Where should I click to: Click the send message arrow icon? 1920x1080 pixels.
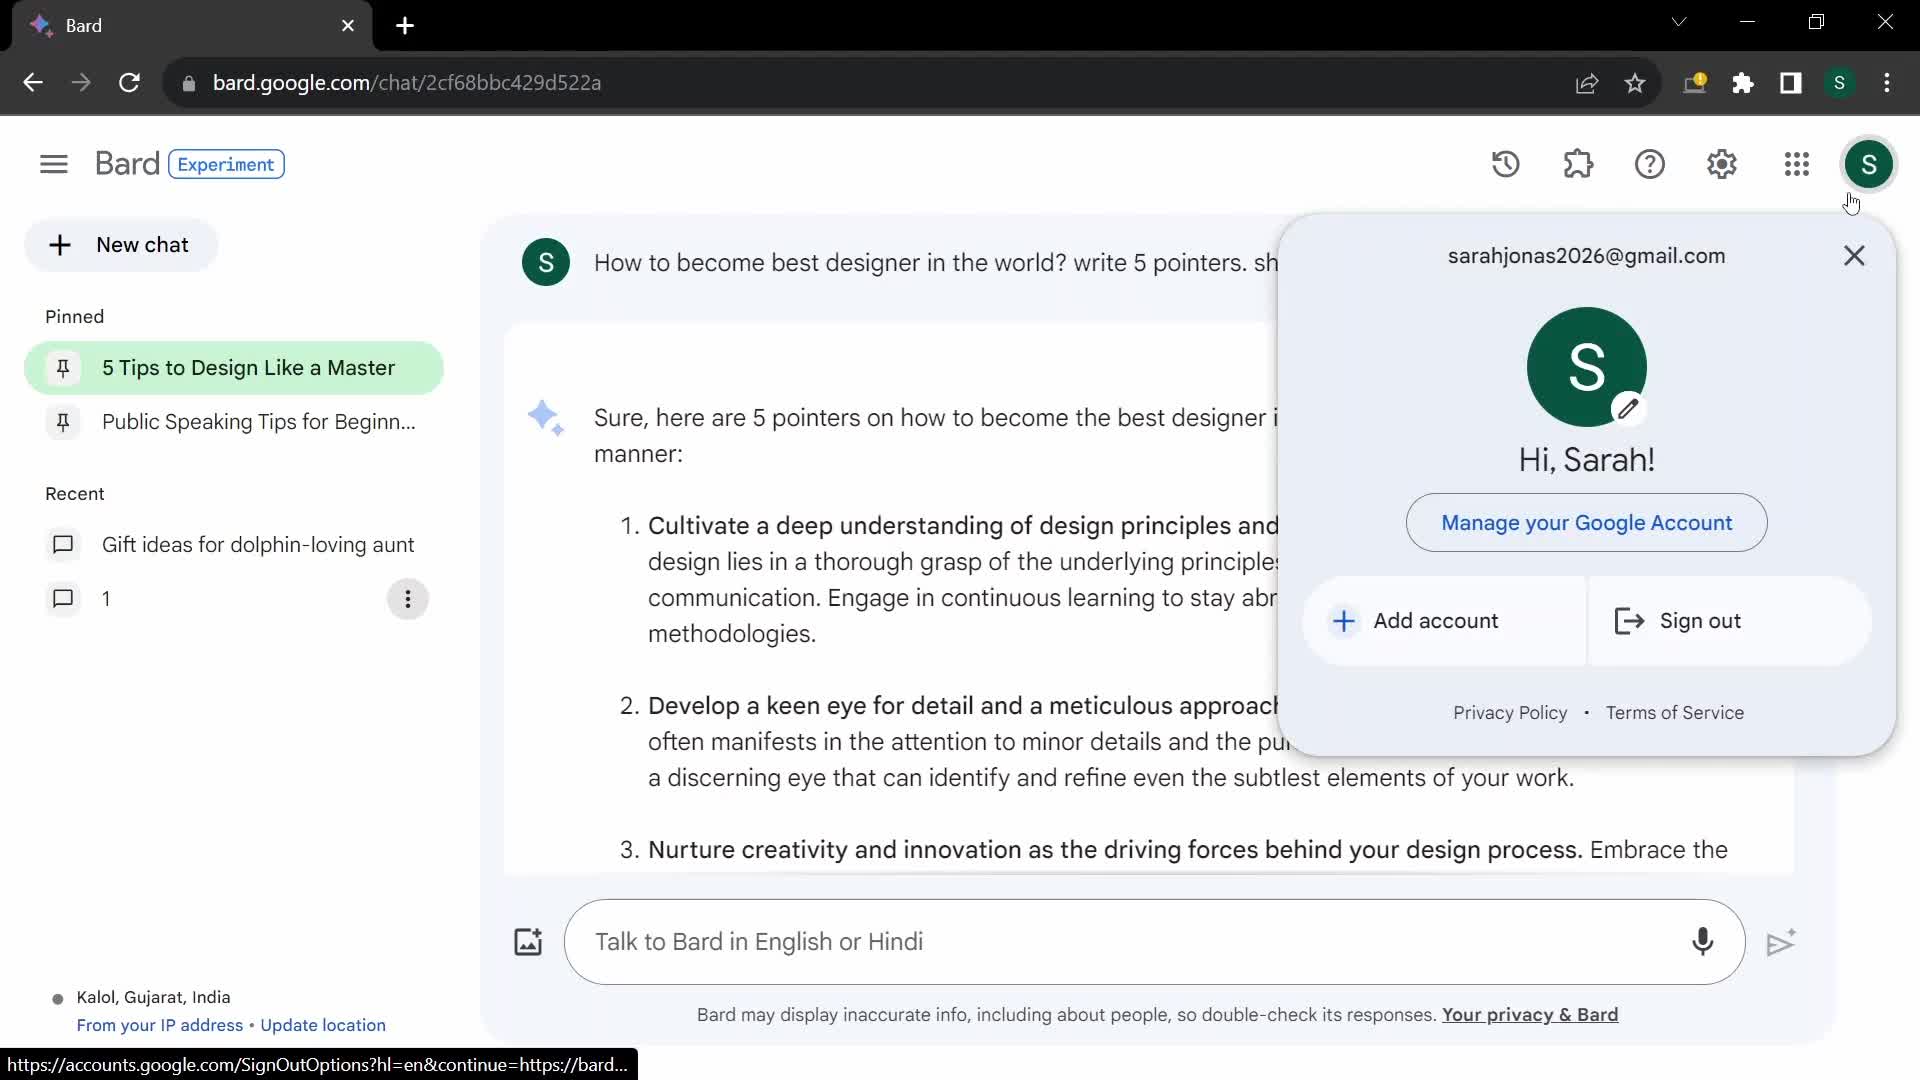(x=1781, y=942)
